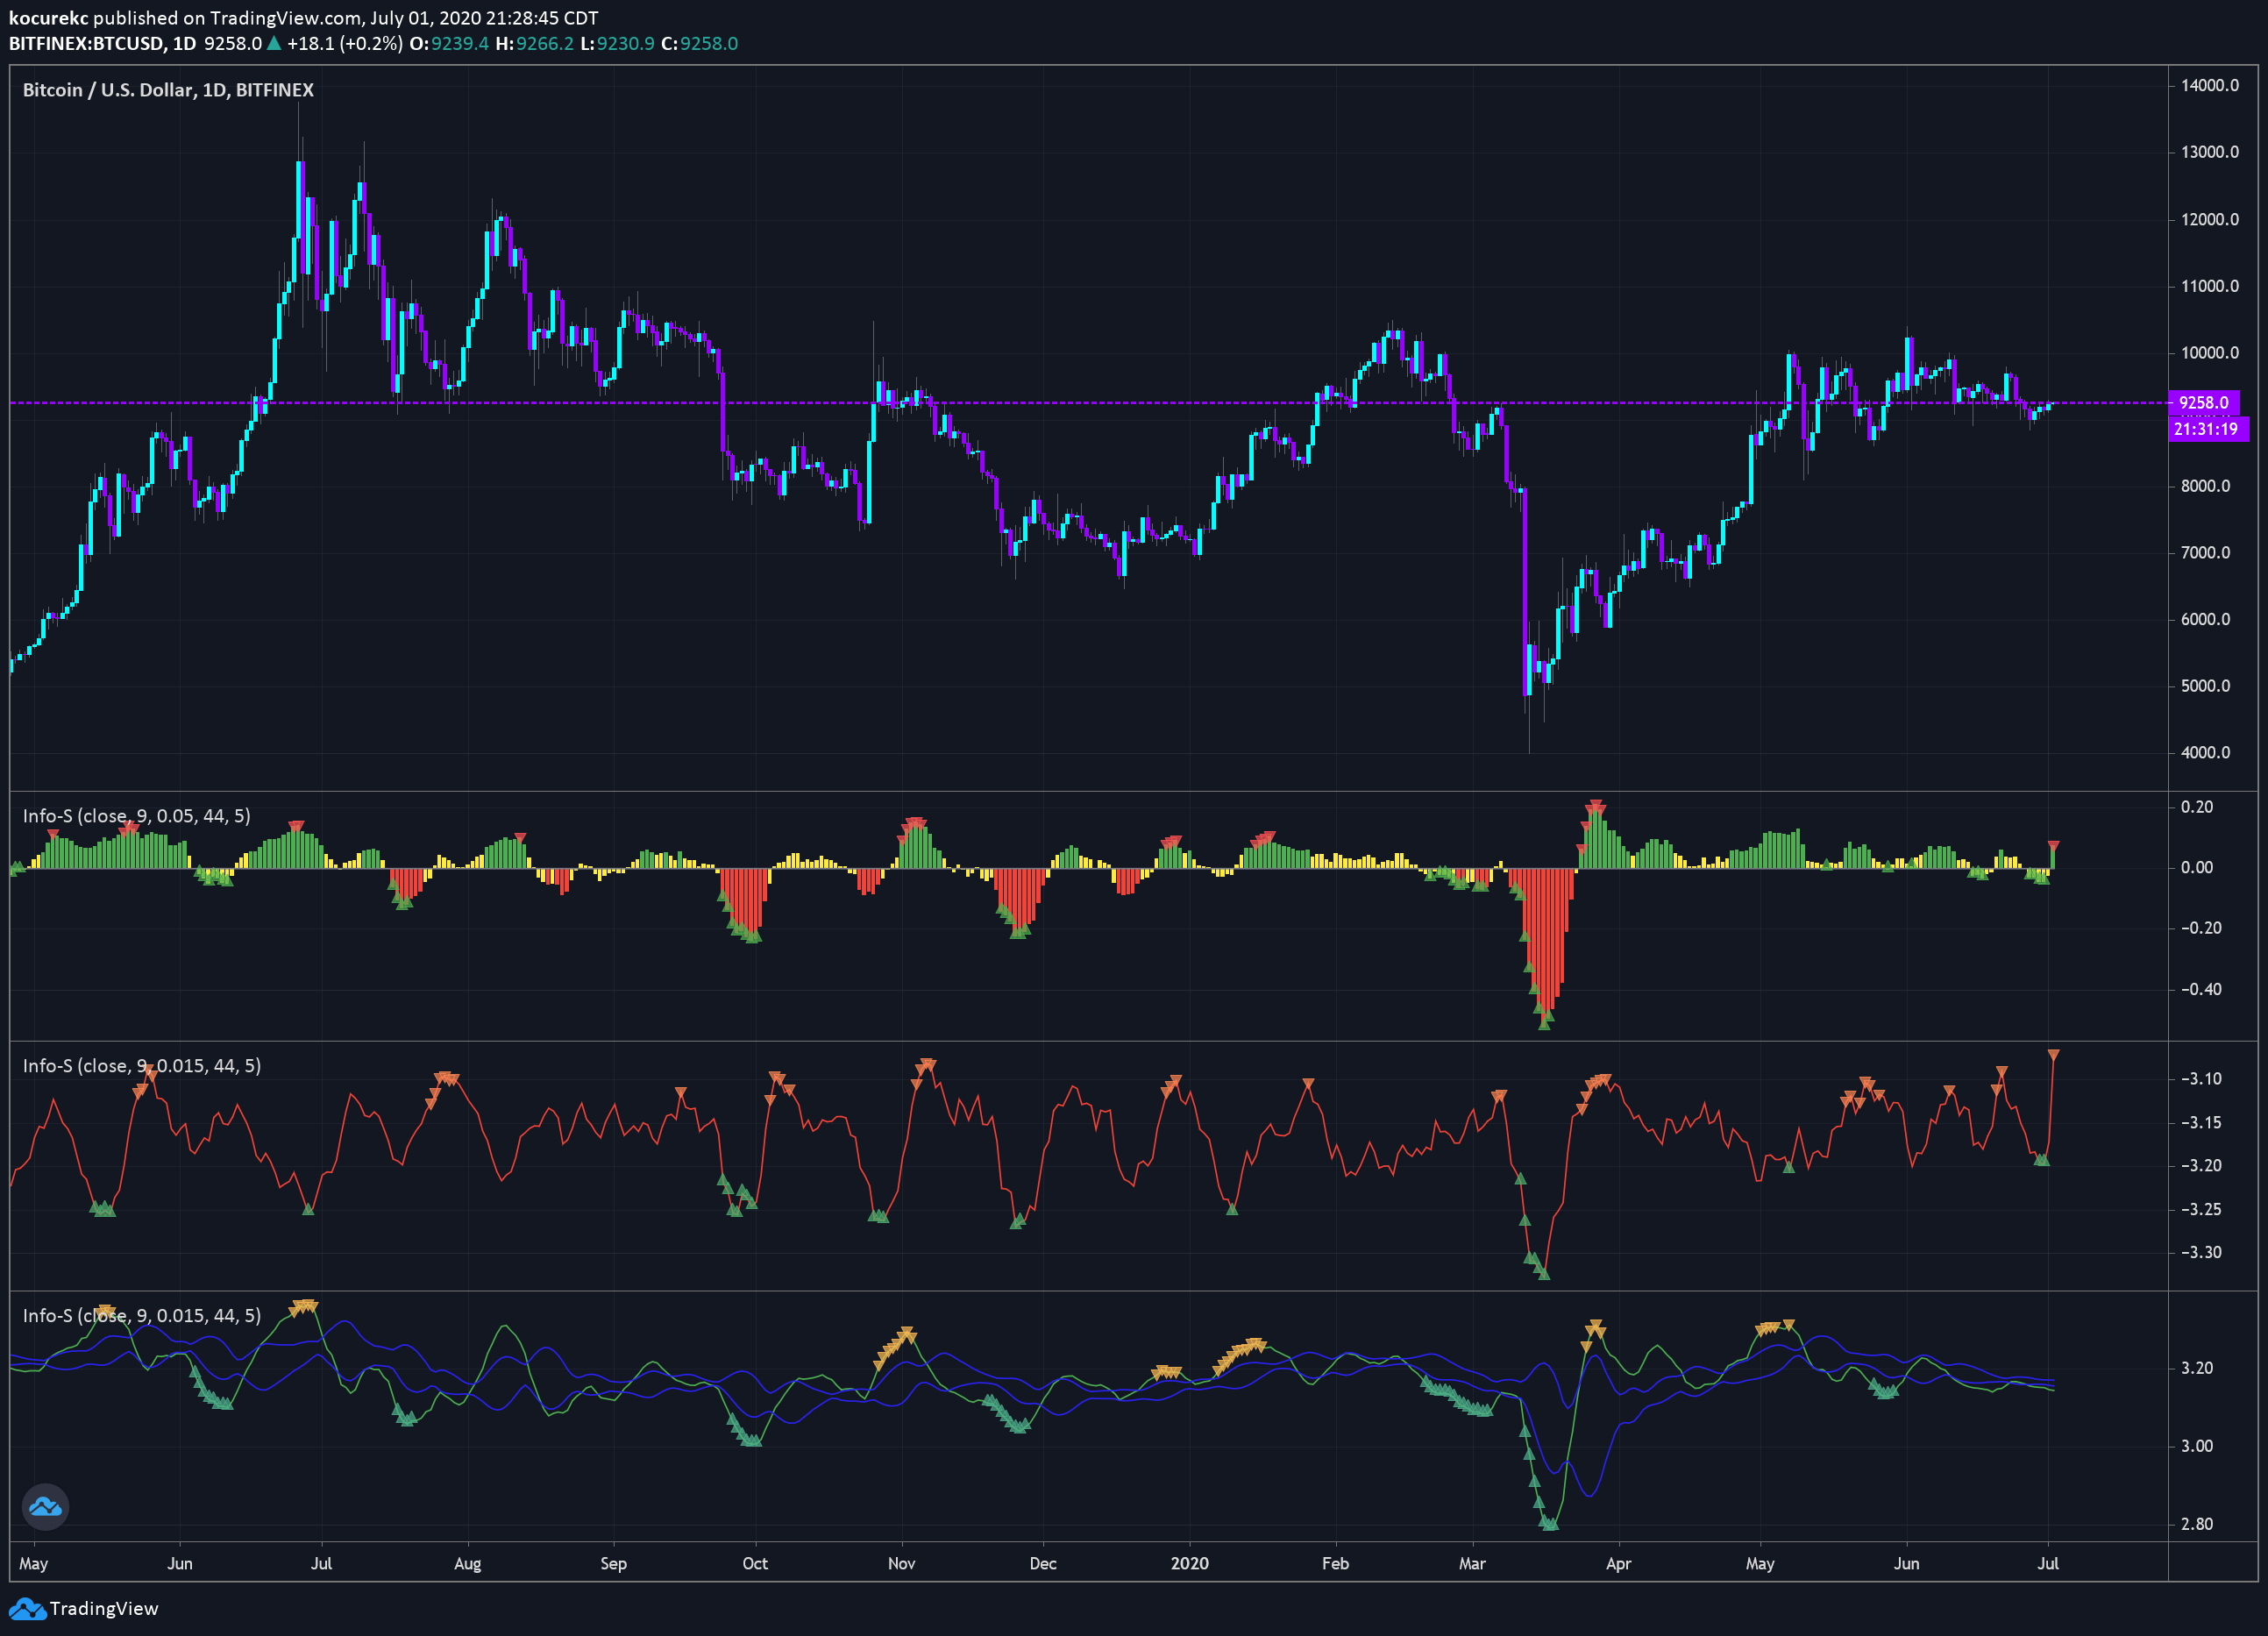Click the 1D timeframe label in the header

pos(185,44)
